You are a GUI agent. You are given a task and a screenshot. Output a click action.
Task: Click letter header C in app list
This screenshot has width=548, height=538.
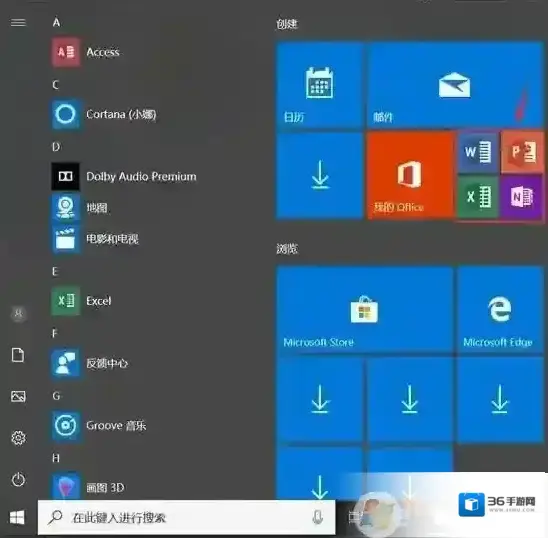tap(56, 85)
